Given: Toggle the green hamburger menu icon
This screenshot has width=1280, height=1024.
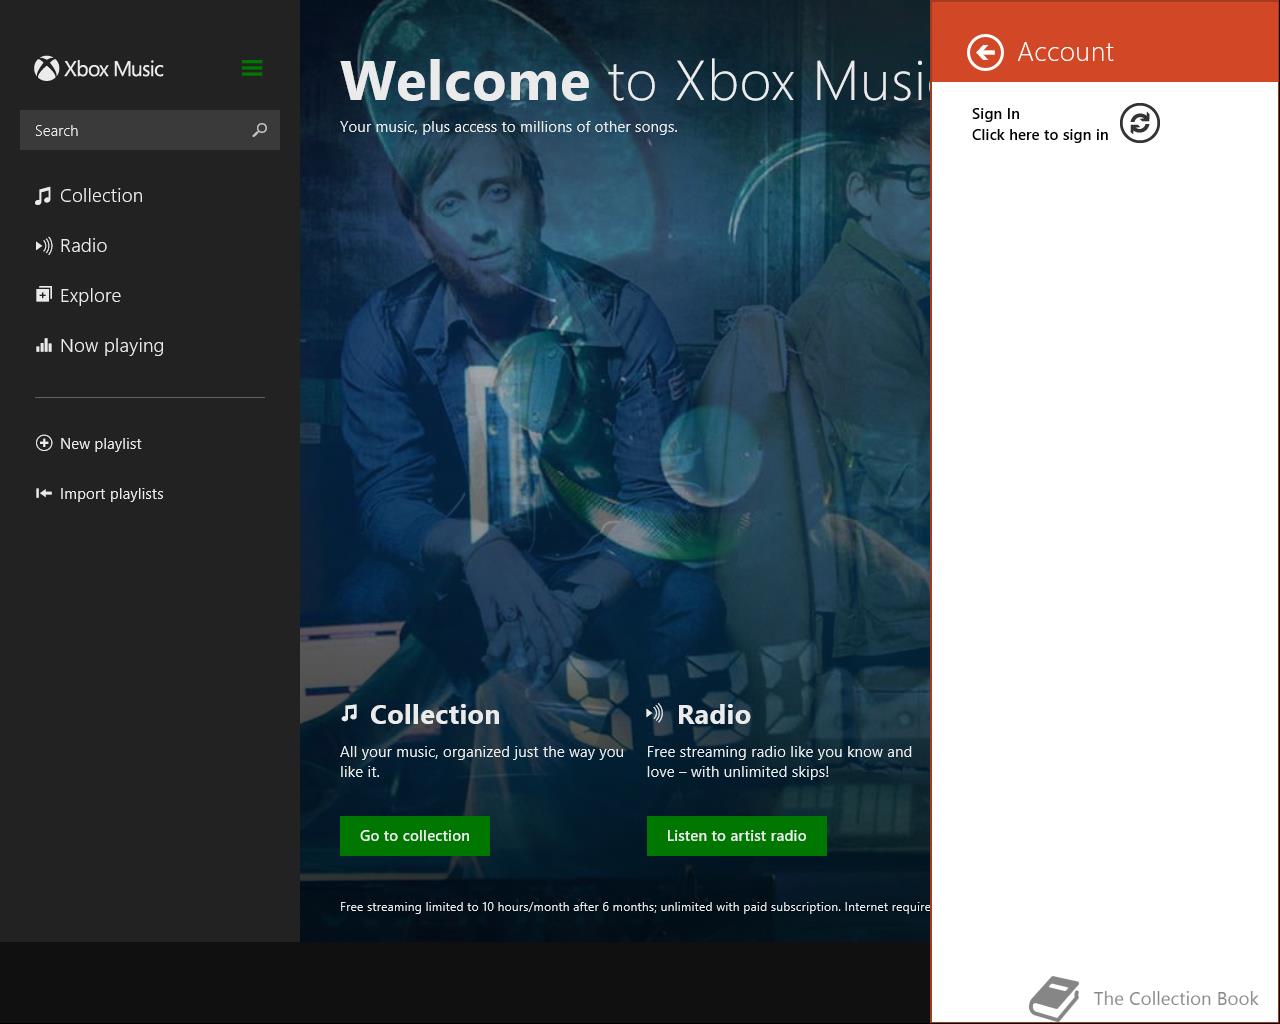Looking at the screenshot, I should coord(252,68).
